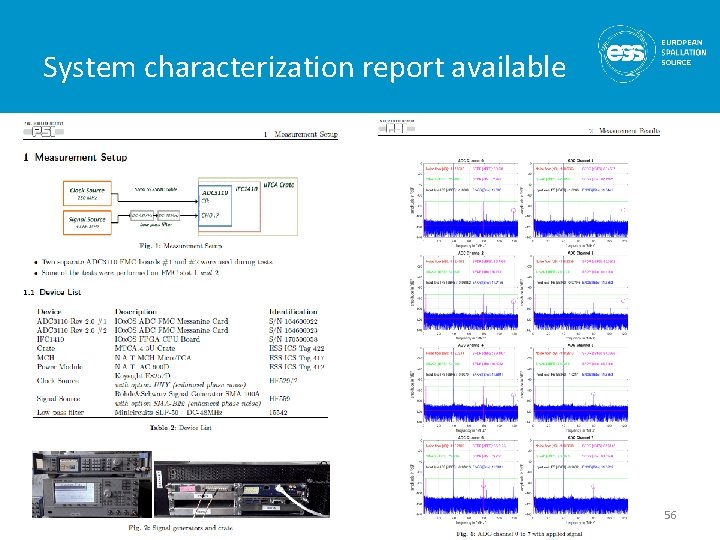The image size is (720, 540).
Task: Select the 'Power Module' table cell
Action: pyautogui.click(x=60, y=367)
